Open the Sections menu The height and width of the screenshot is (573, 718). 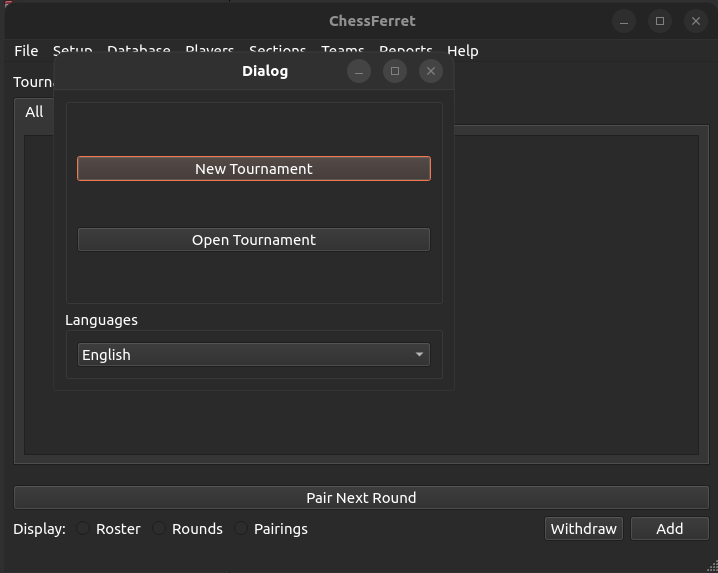pos(277,49)
